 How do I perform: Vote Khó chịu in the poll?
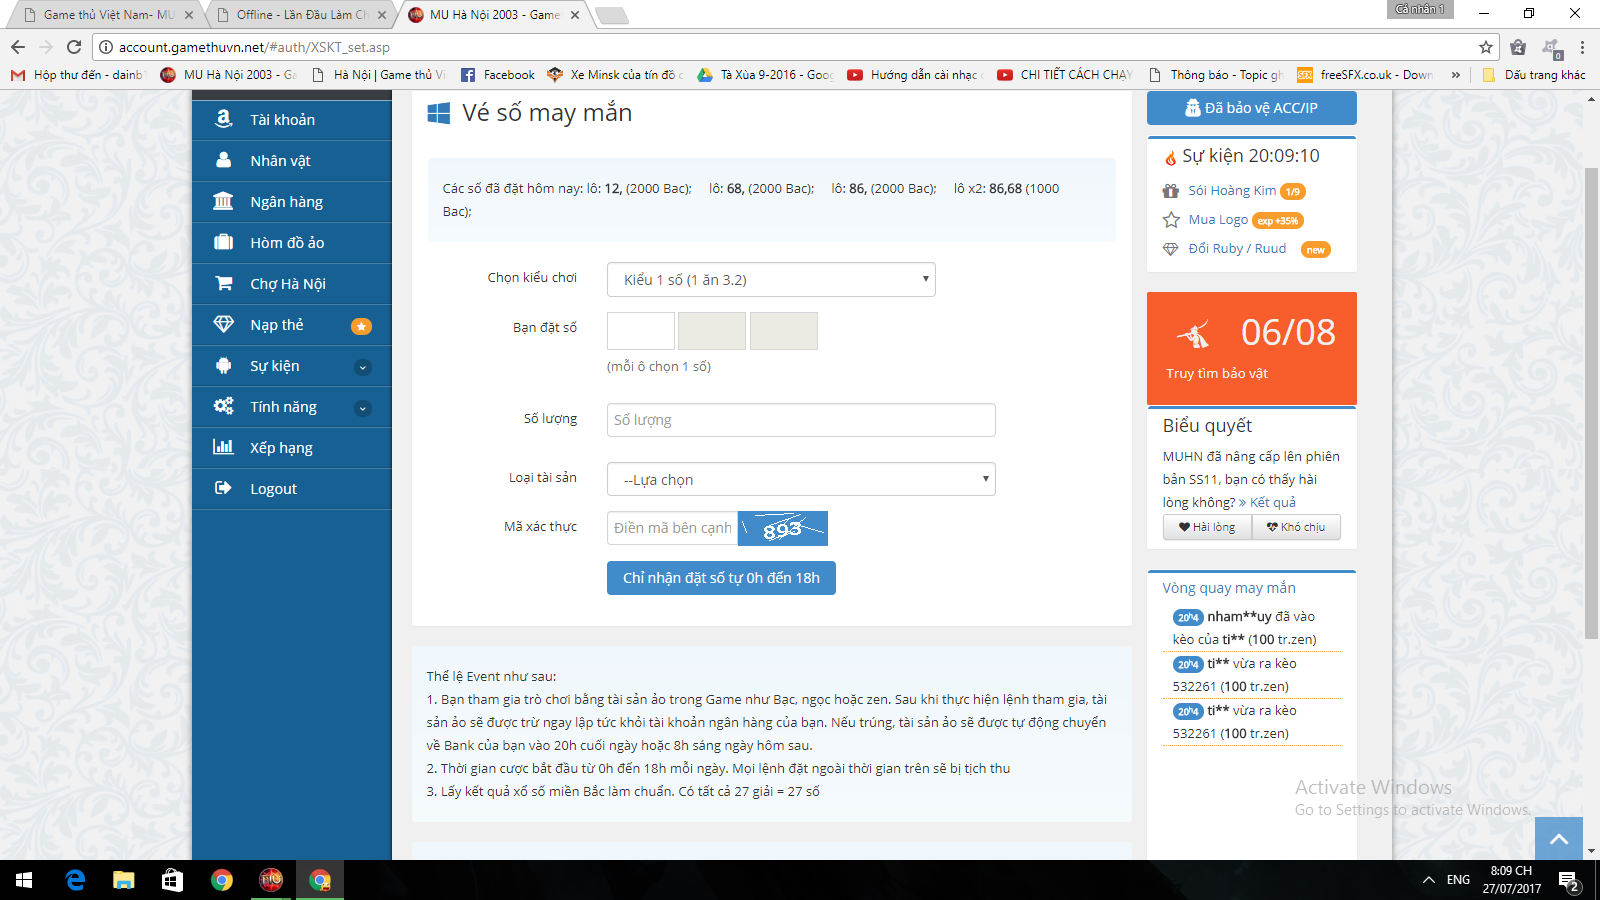tap(1296, 527)
